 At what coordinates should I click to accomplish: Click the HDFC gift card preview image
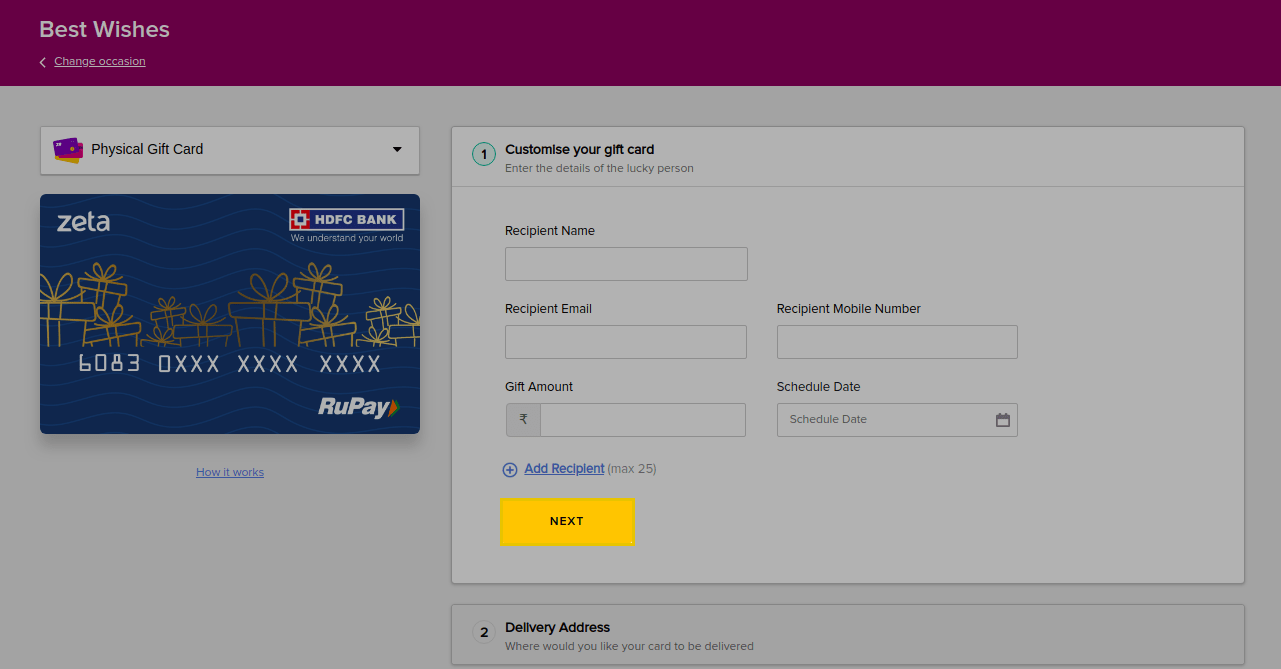(x=230, y=314)
